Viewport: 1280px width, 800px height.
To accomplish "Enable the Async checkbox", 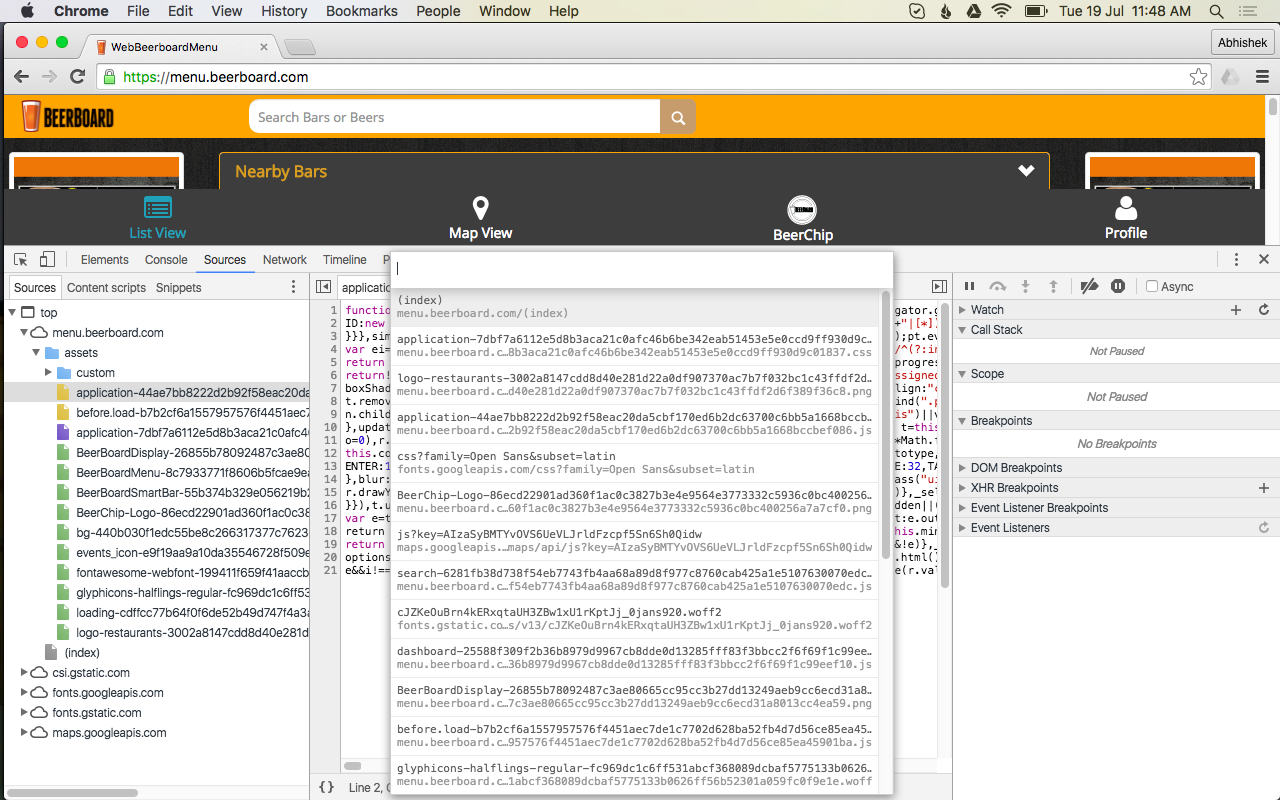I will [x=1152, y=287].
